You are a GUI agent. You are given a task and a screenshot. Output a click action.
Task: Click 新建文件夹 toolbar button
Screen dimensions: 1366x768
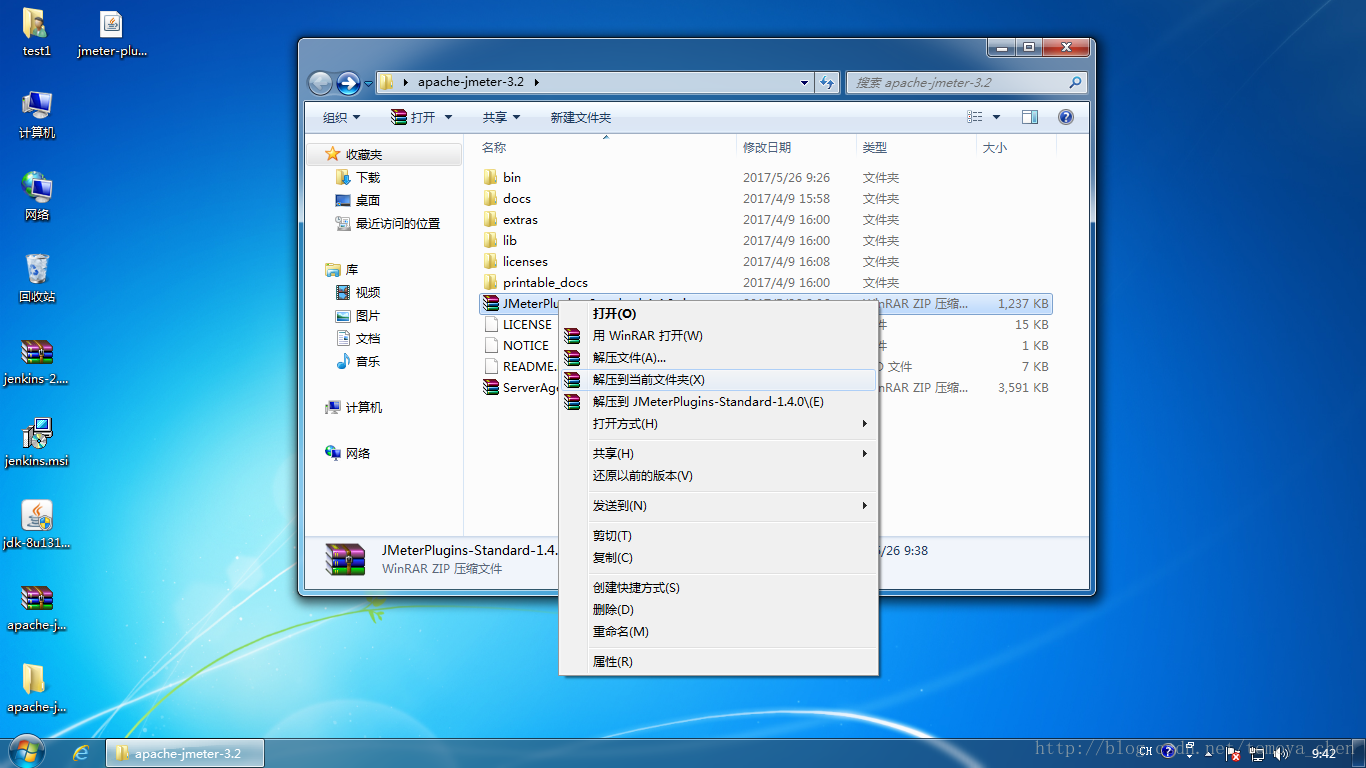580,117
